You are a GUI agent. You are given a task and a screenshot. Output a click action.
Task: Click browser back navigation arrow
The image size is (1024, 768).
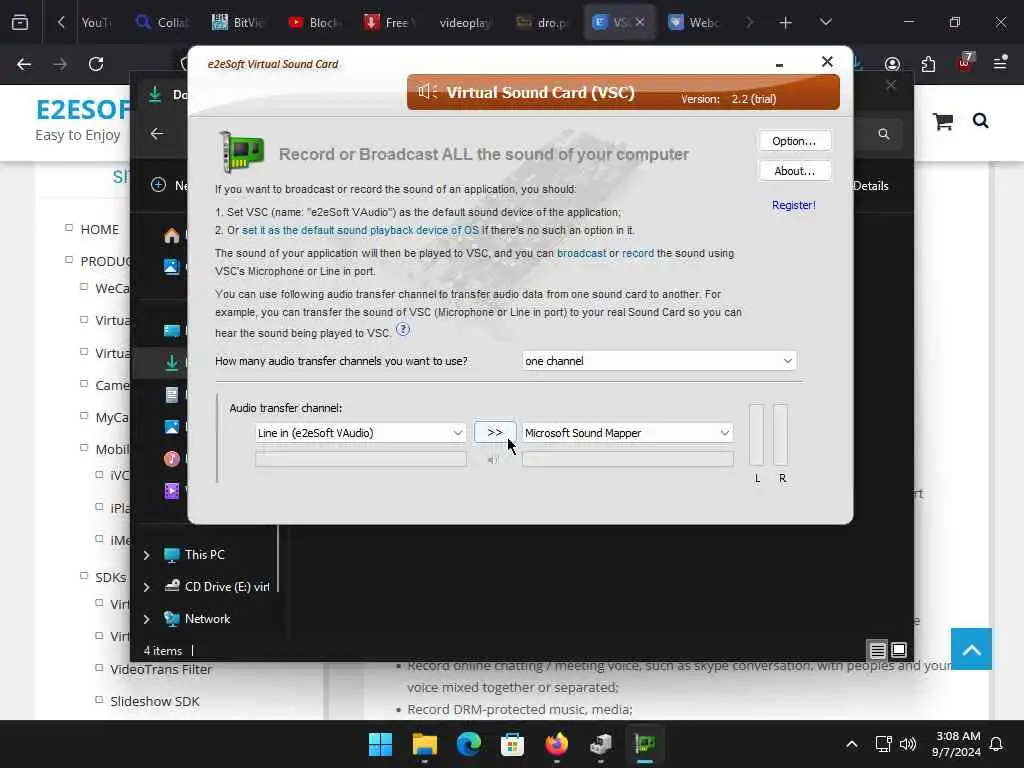tap(24, 64)
